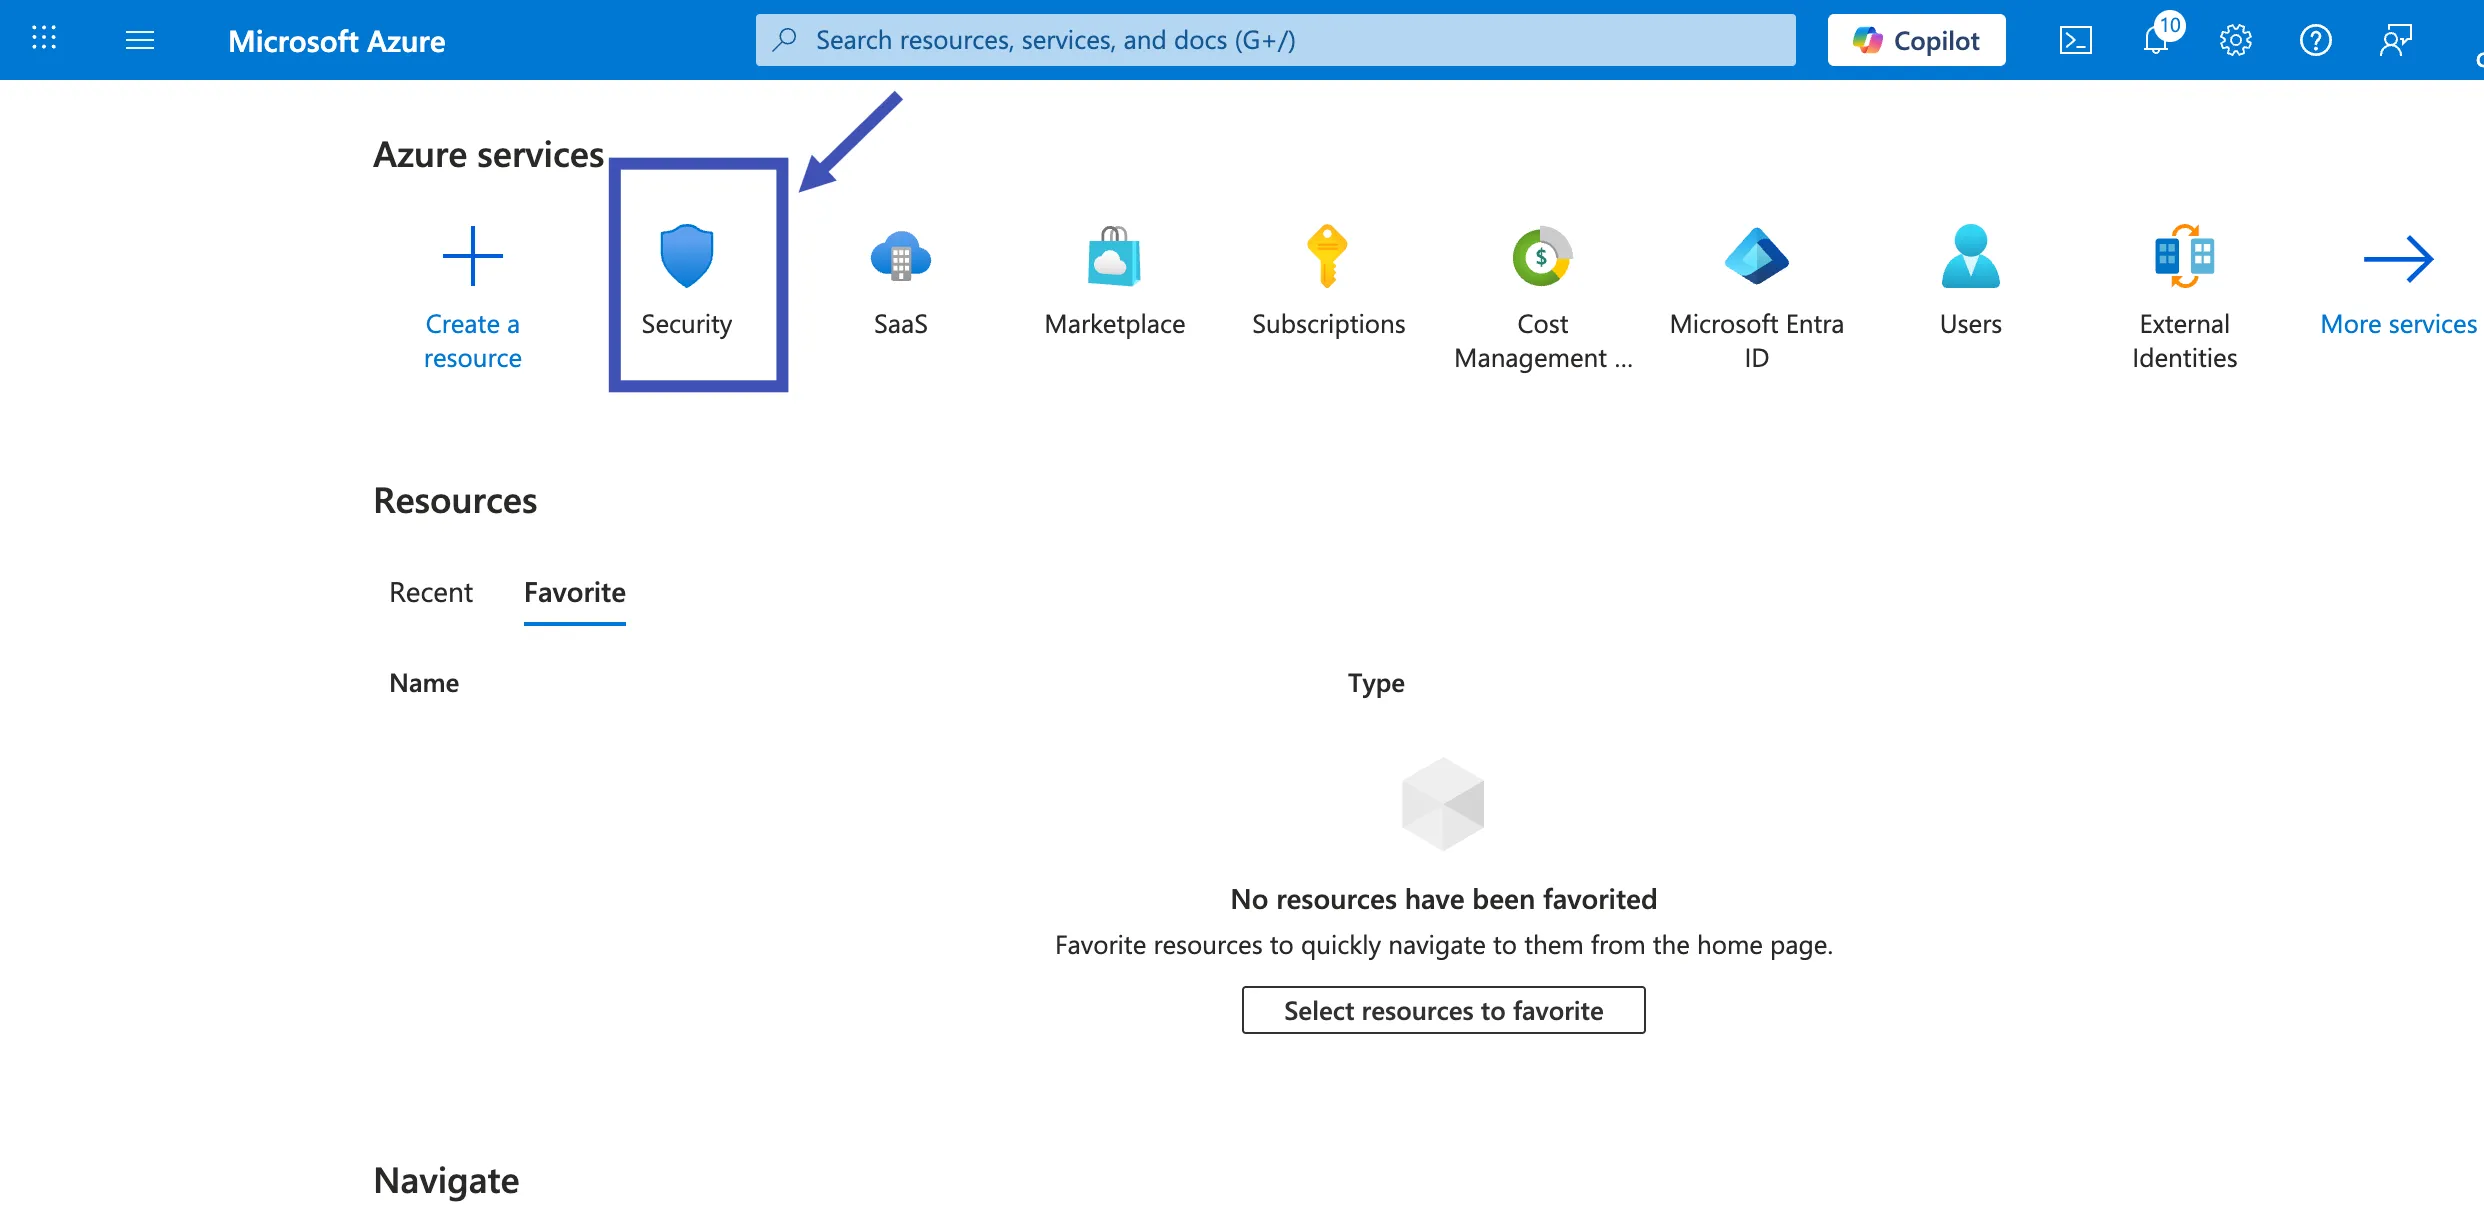
Task: Click the Type column header
Action: [x=1376, y=683]
